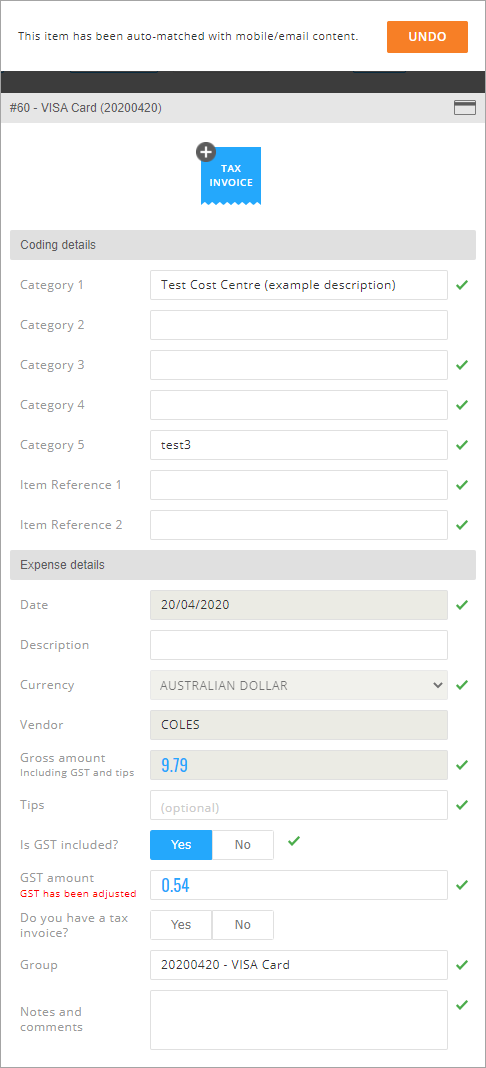Click green checkmark beside Gross amount
Screen dimensions: 486x1068
coord(462,765)
